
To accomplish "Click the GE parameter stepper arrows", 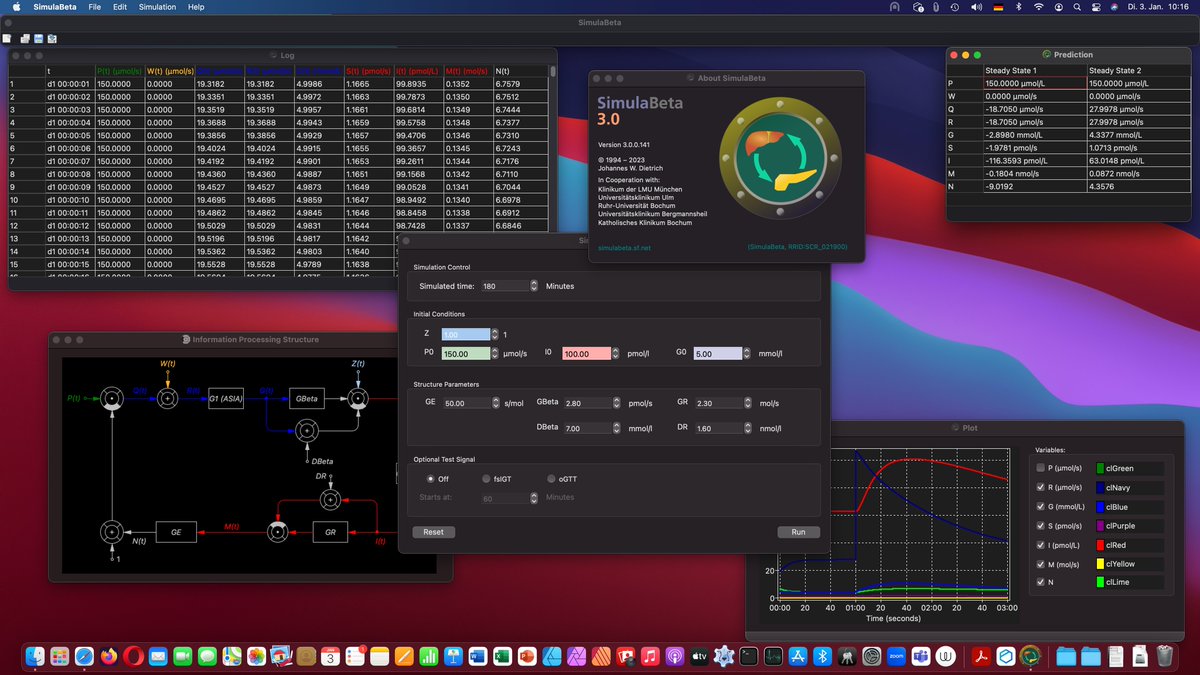I will point(496,402).
